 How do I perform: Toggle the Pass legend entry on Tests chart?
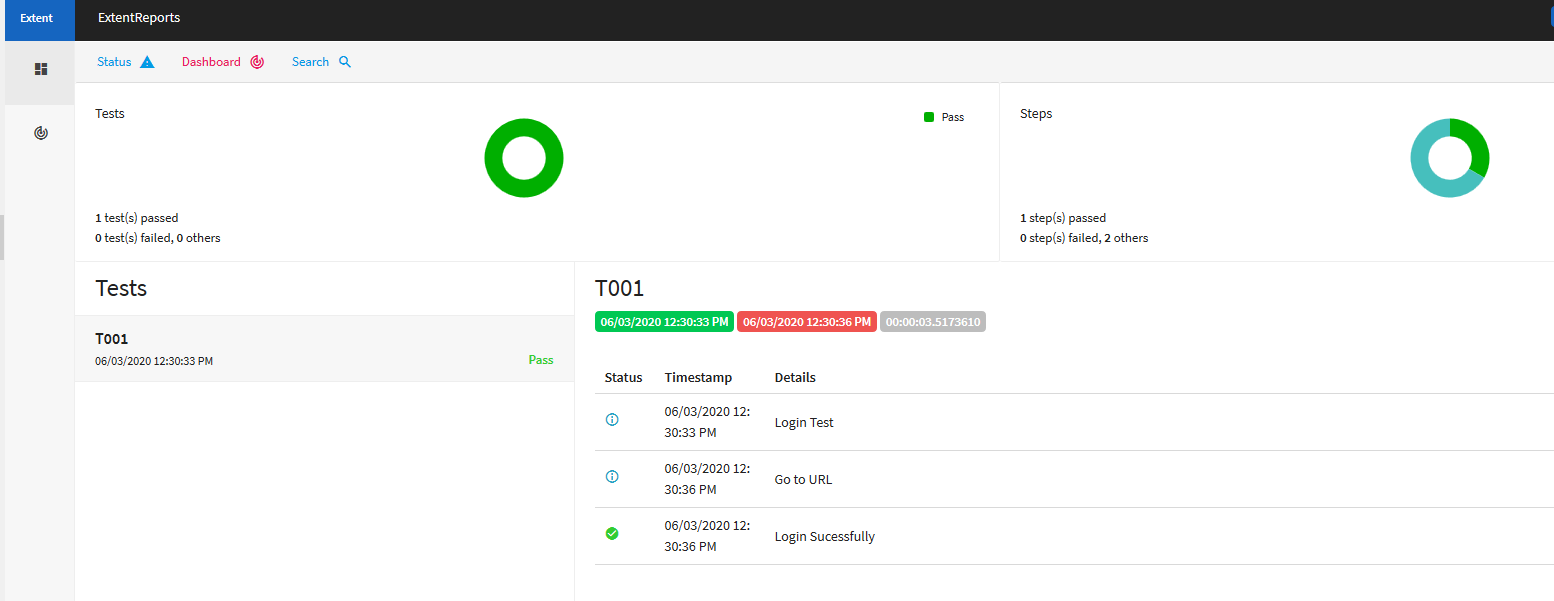tap(944, 117)
